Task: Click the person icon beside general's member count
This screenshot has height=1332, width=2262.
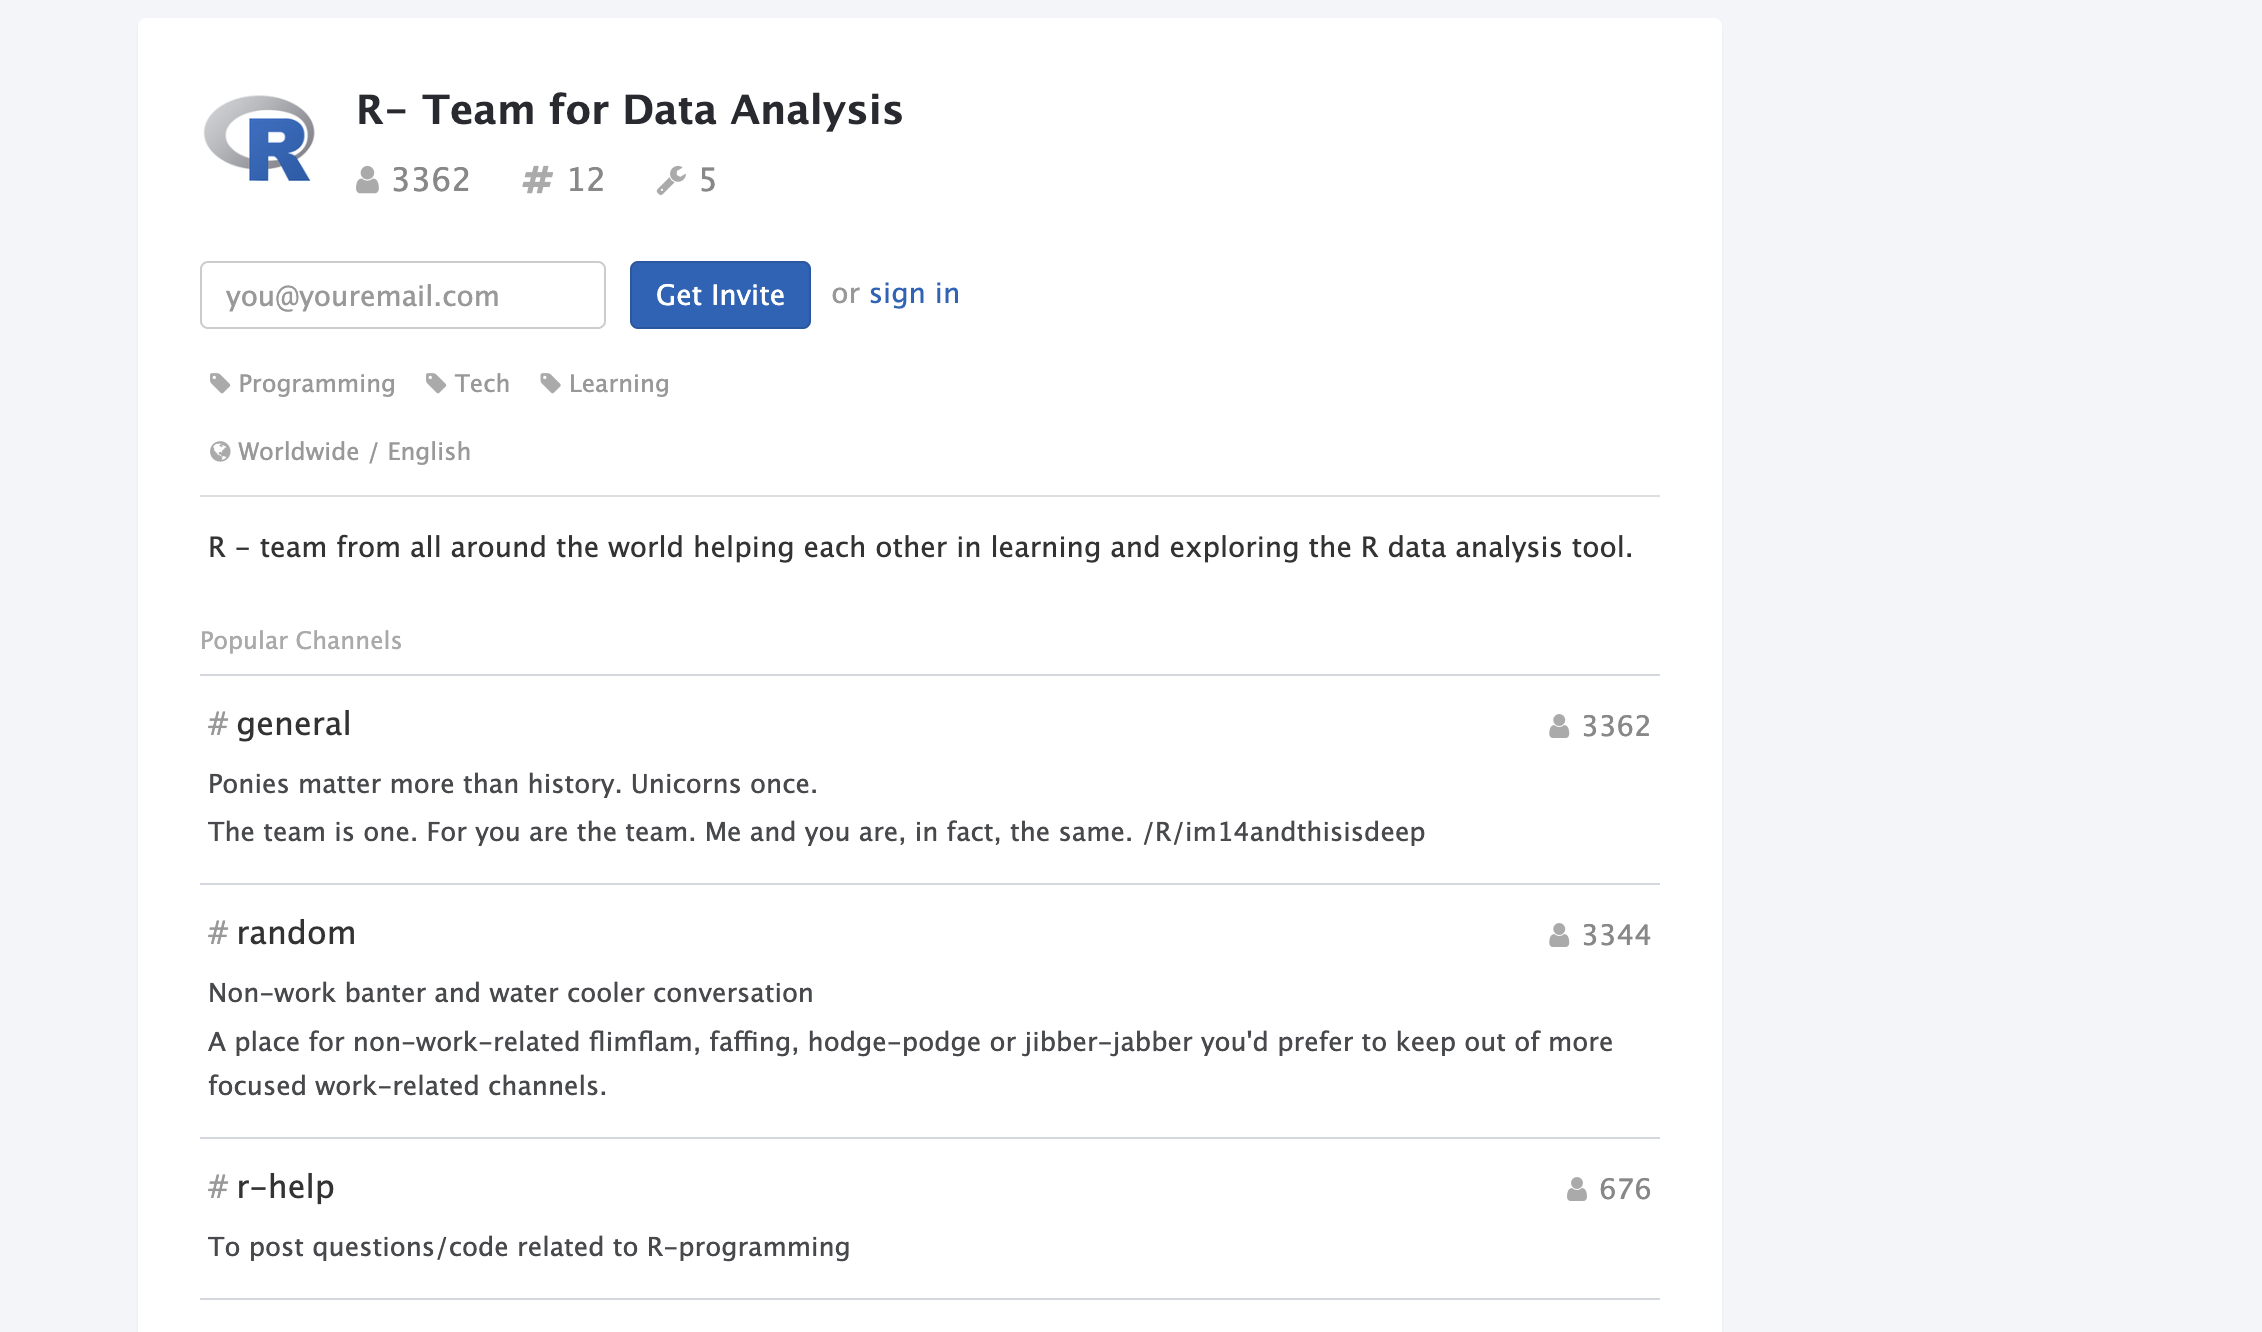Action: [1557, 725]
